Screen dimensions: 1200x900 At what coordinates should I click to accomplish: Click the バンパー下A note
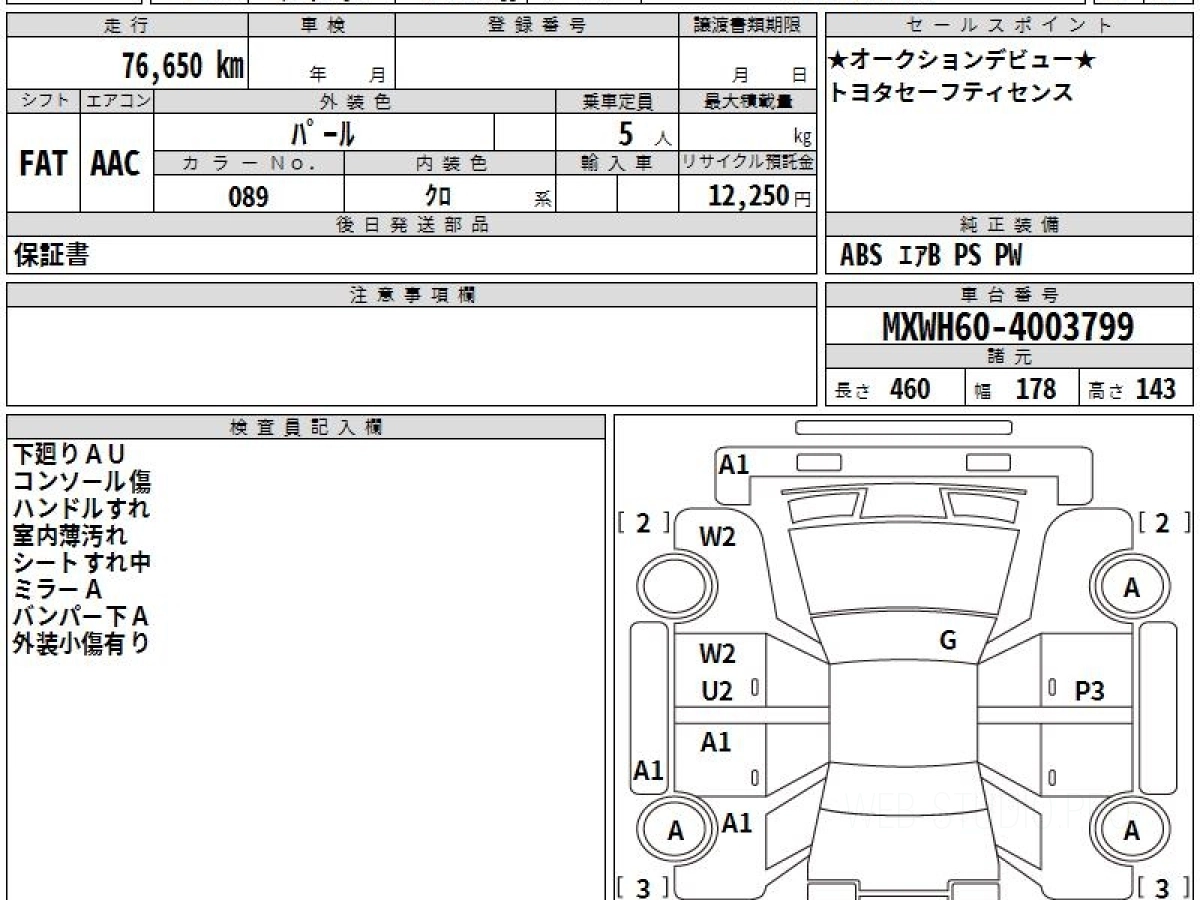click(x=81, y=616)
